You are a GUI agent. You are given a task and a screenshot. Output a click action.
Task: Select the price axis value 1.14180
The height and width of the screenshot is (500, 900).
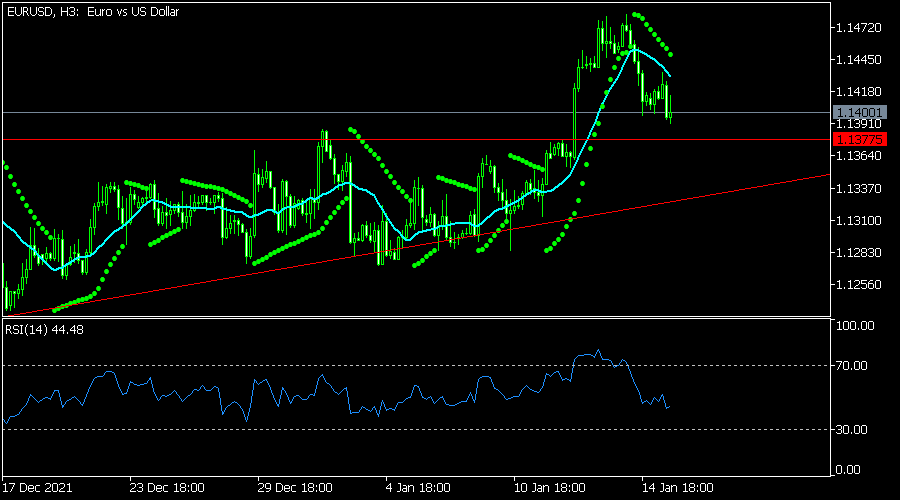coord(859,91)
